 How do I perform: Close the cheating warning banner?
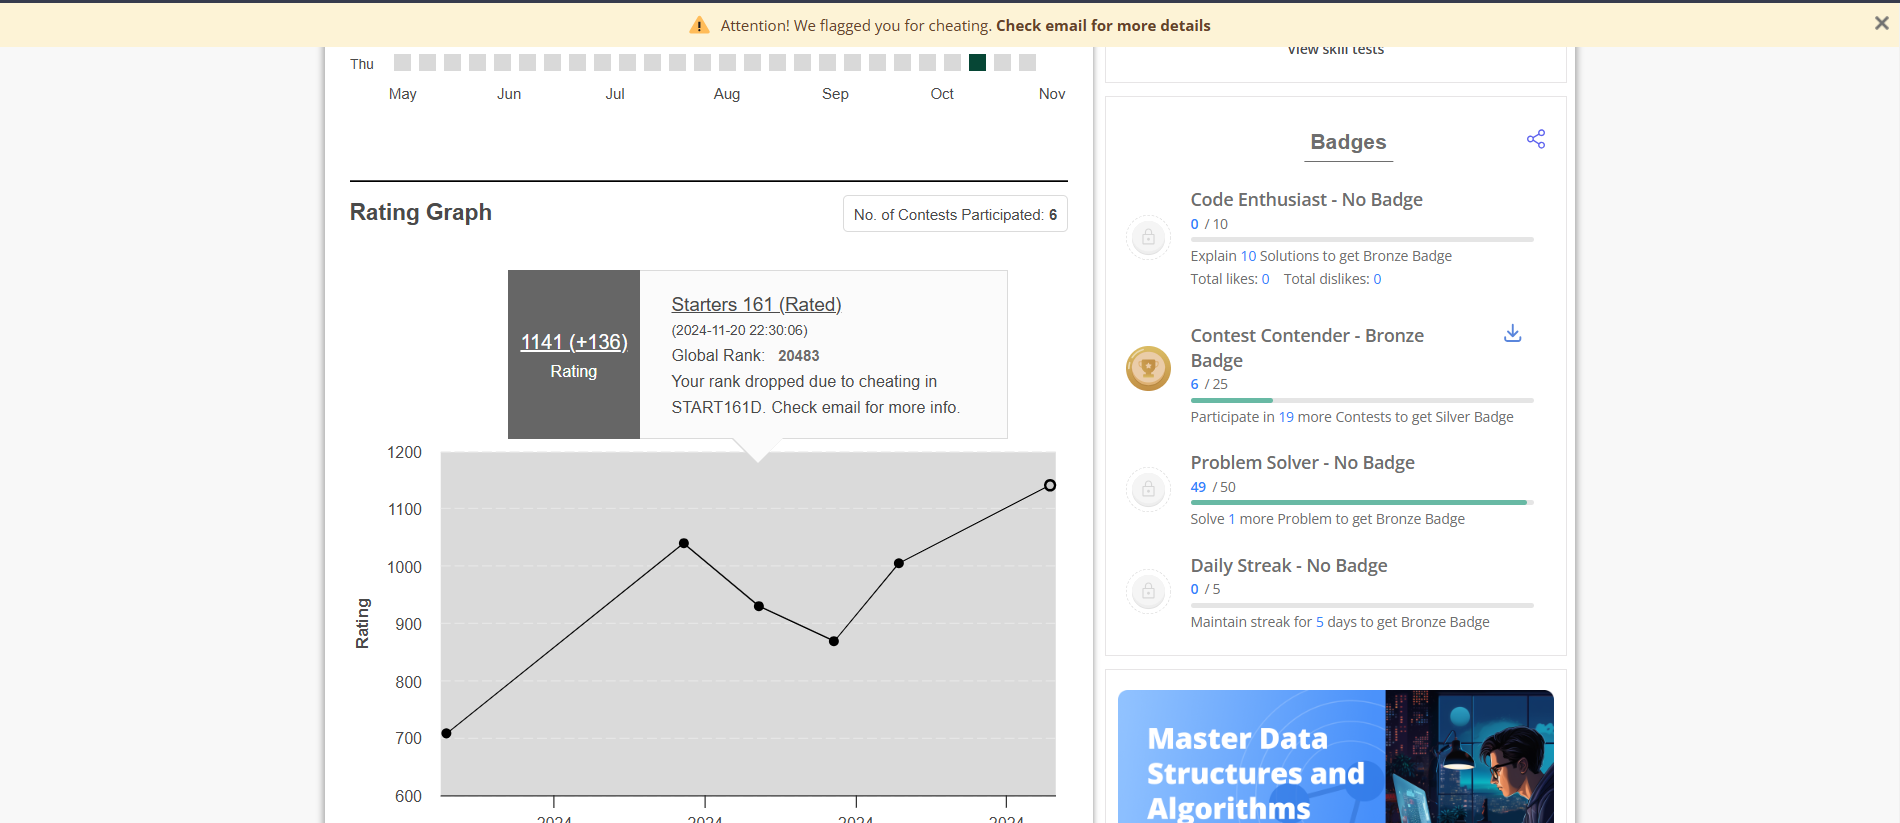(x=1881, y=23)
